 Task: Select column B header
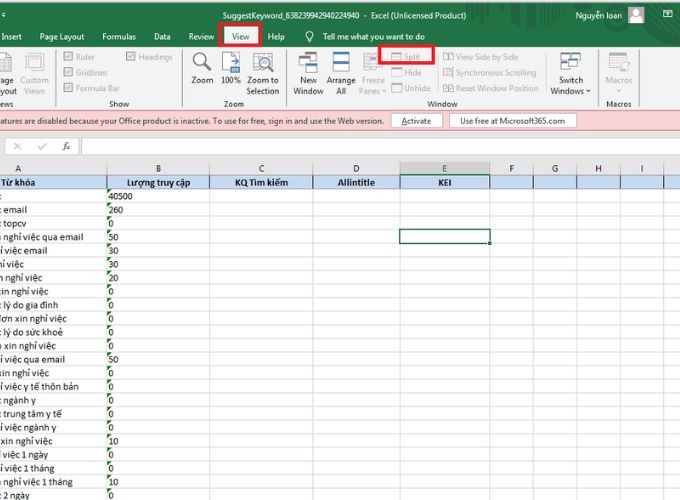pos(158,168)
